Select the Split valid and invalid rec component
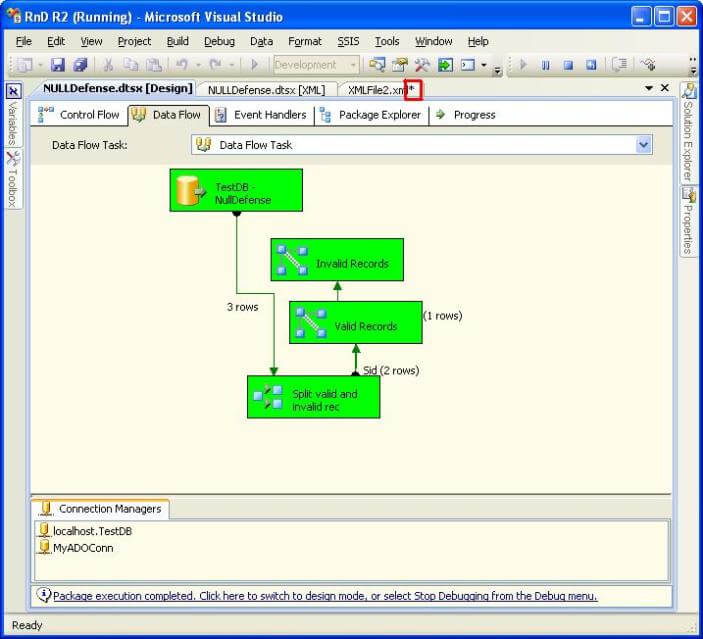This screenshot has width=703, height=639. pos(314,397)
